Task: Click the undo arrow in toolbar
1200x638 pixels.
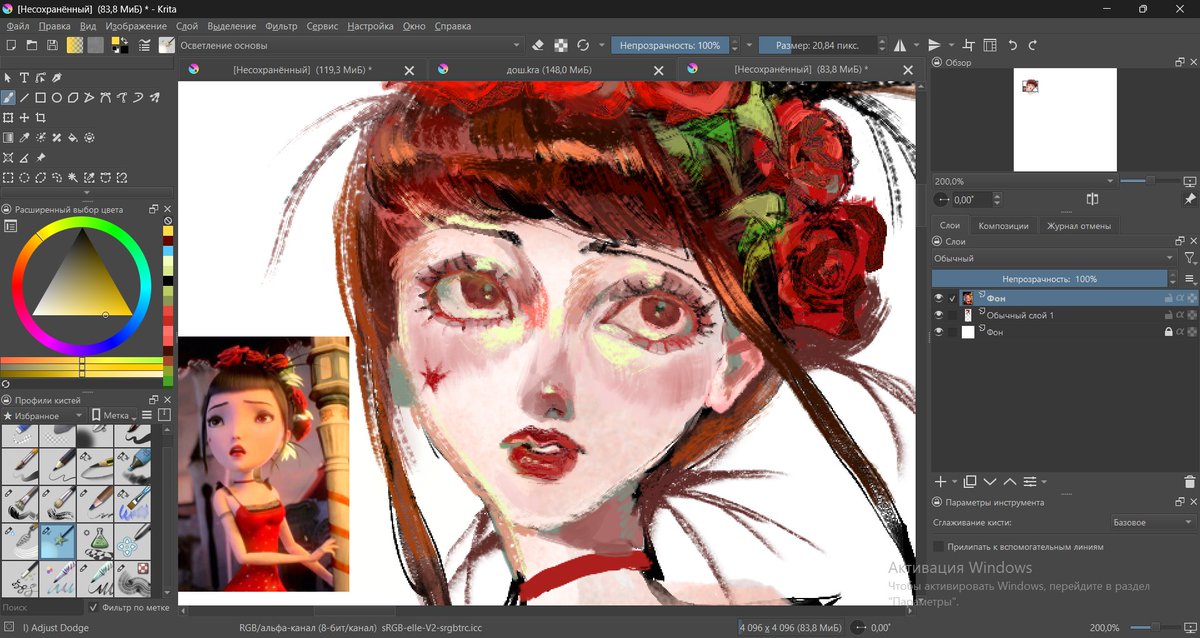Action: pos(1012,45)
